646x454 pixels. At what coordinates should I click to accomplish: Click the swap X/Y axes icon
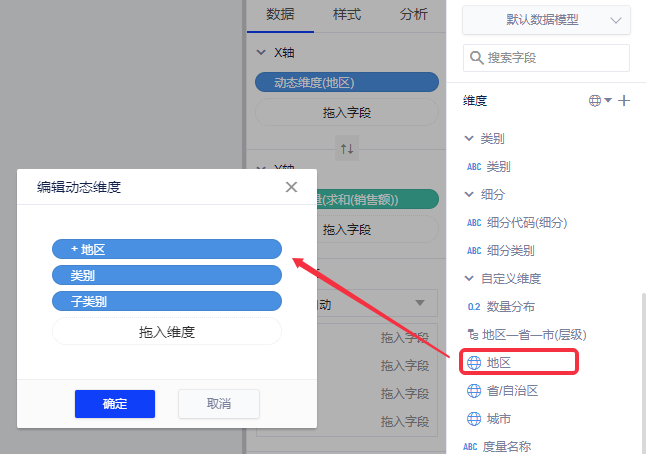347,148
